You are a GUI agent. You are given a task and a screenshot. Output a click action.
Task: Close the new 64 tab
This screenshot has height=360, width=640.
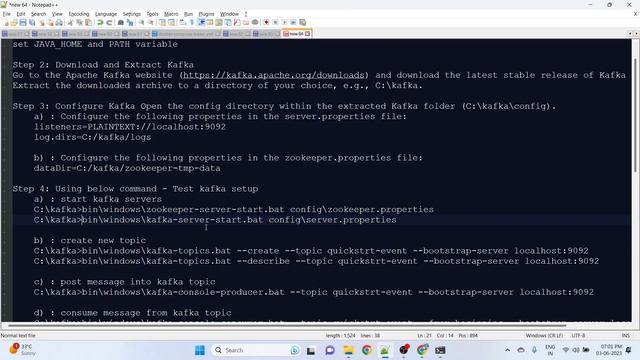(308, 33)
